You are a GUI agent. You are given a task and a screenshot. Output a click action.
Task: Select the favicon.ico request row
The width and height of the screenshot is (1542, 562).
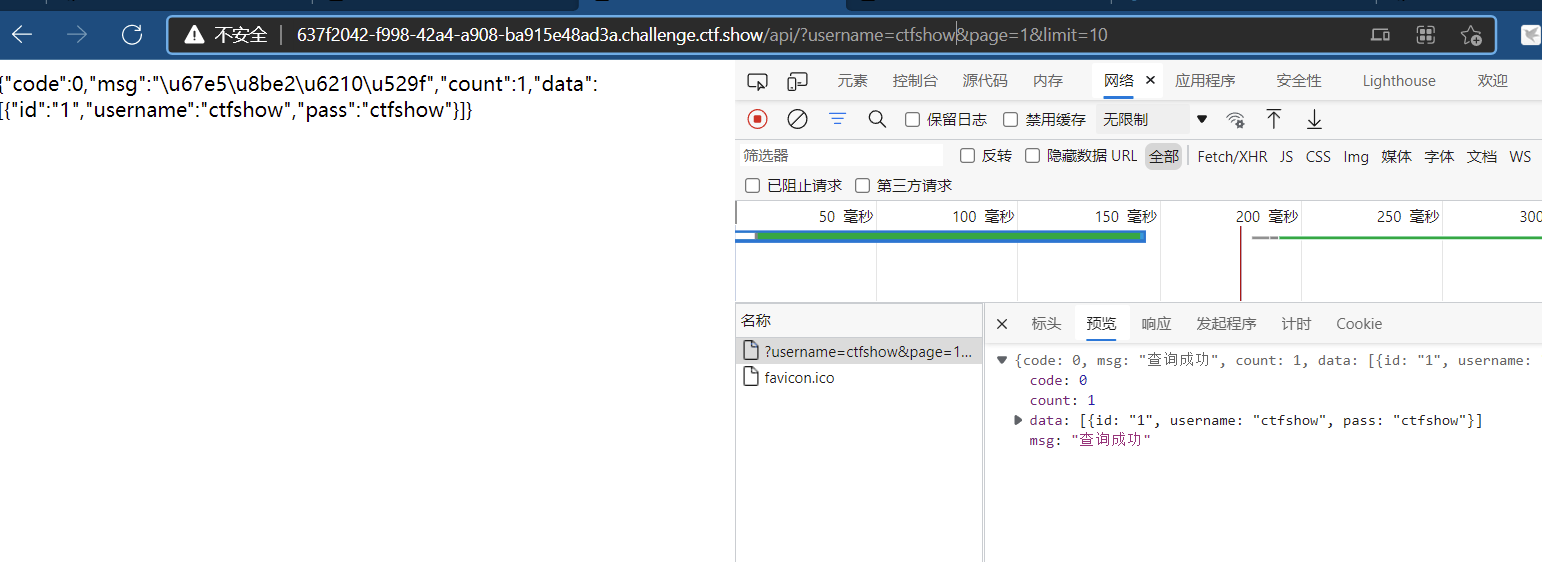(860, 377)
